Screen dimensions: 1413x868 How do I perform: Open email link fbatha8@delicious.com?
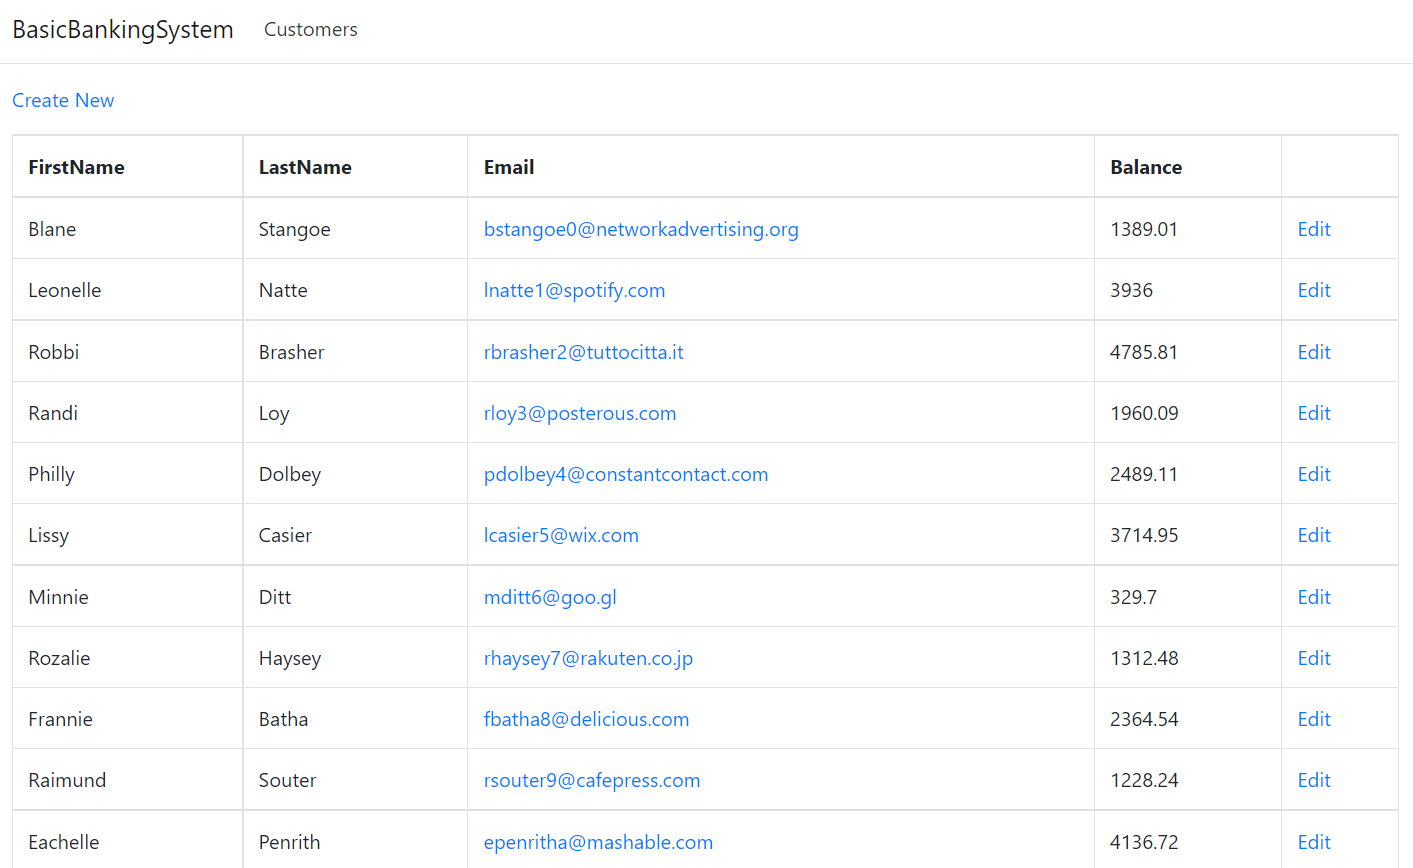point(586,718)
